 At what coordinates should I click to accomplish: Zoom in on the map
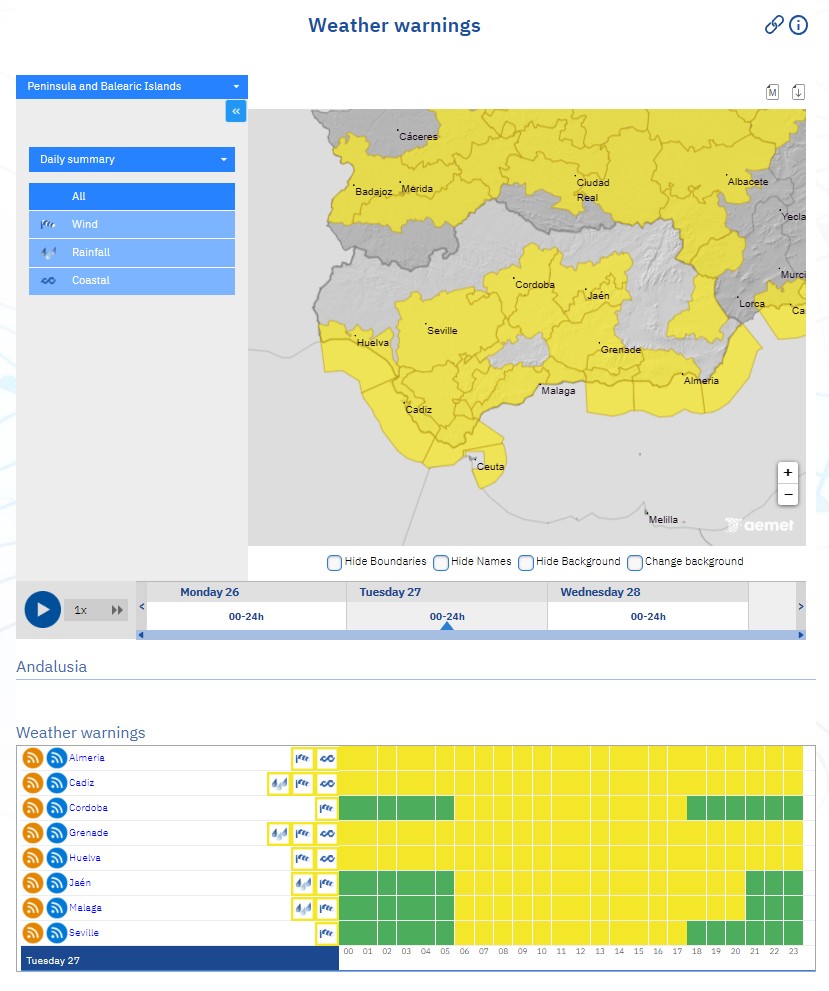tap(788, 472)
